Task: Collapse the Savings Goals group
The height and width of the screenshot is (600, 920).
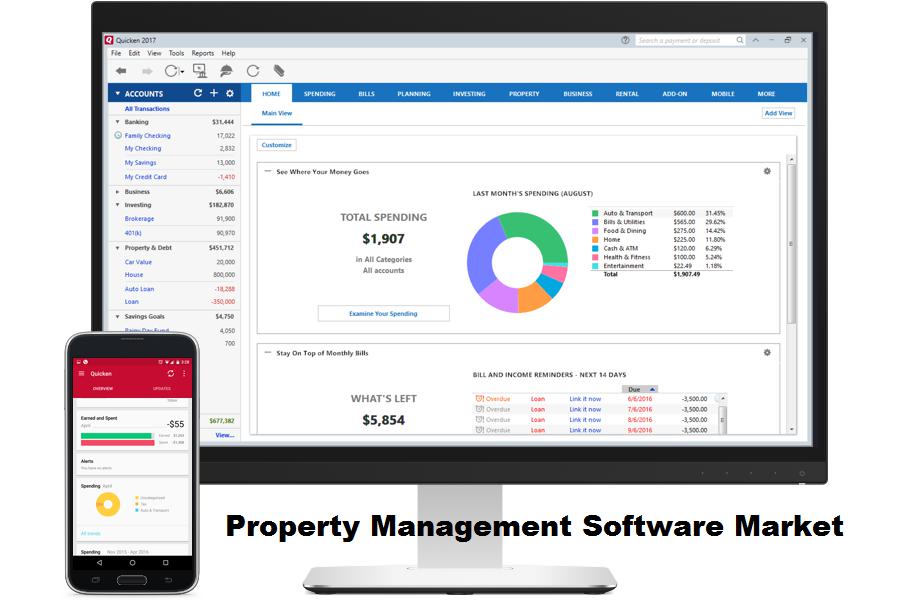Action: point(117,317)
